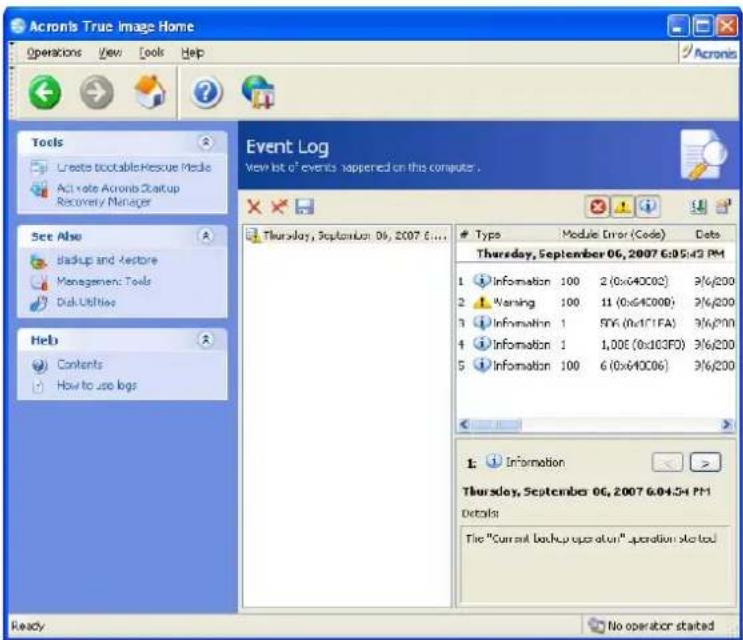Show previous event with < button
Image resolution: width=743 pixels, height=640 pixels.
pyautogui.click(x=668, y=462)
